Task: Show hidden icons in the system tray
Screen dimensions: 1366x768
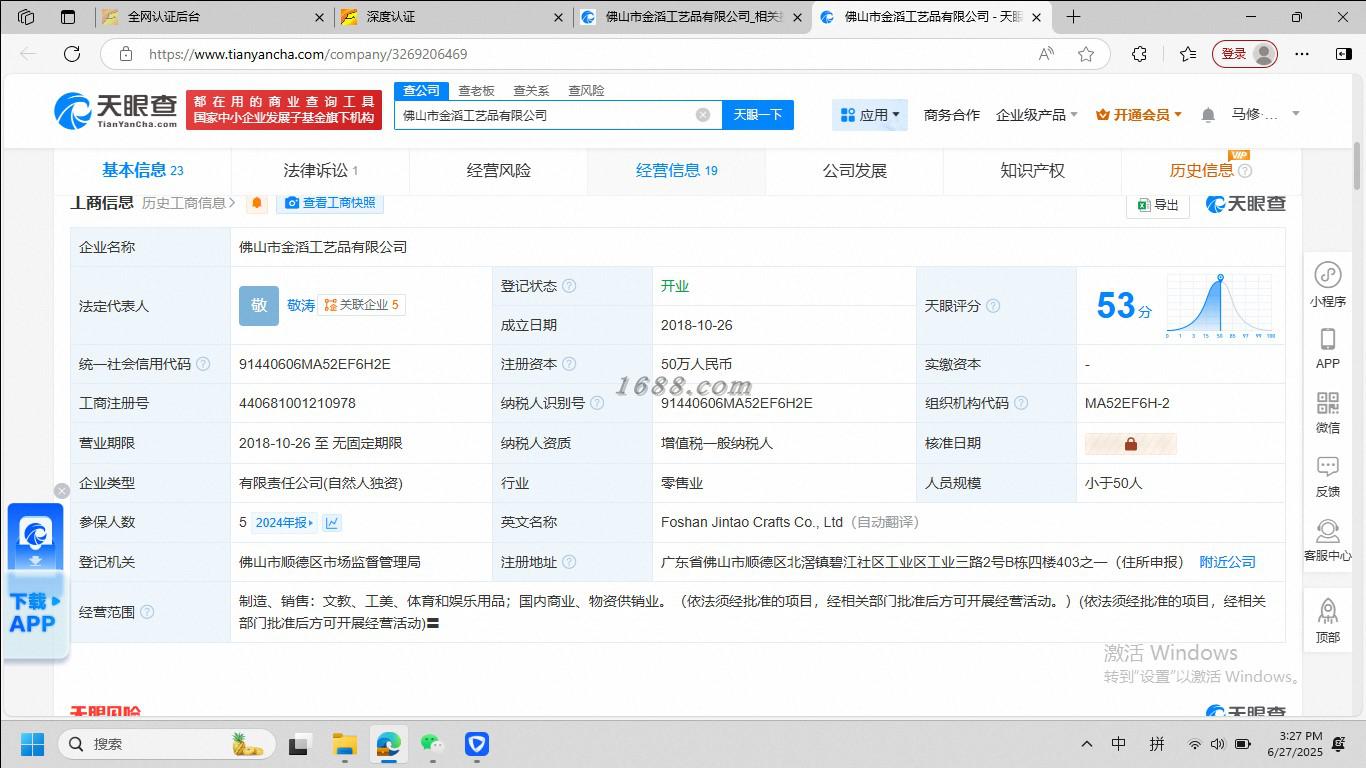Action: 1087,744
